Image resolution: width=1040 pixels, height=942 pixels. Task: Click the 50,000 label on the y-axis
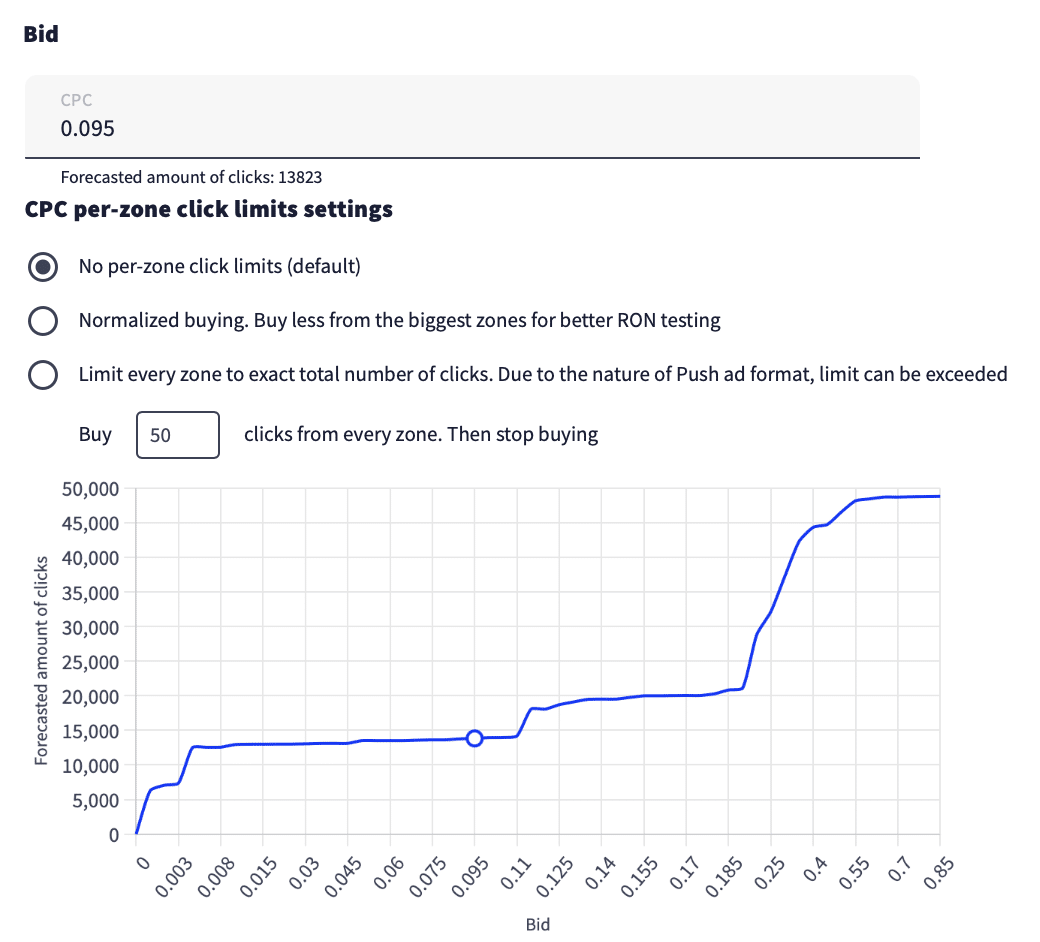(90, 489)
